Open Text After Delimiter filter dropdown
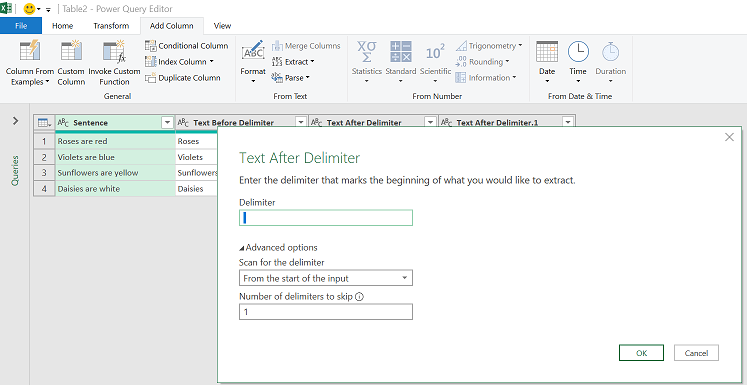The image size is (747, 385). [x=430, y=123]
